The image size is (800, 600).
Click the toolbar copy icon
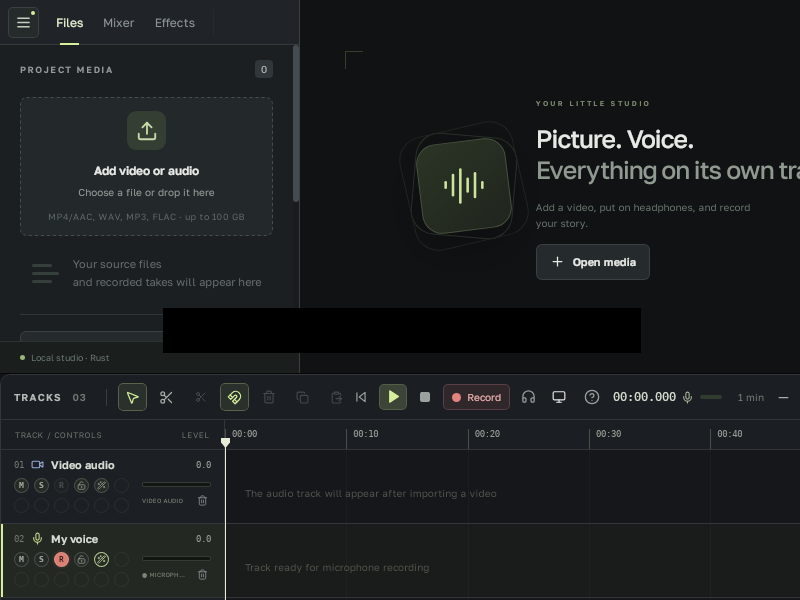coord(303,397)
